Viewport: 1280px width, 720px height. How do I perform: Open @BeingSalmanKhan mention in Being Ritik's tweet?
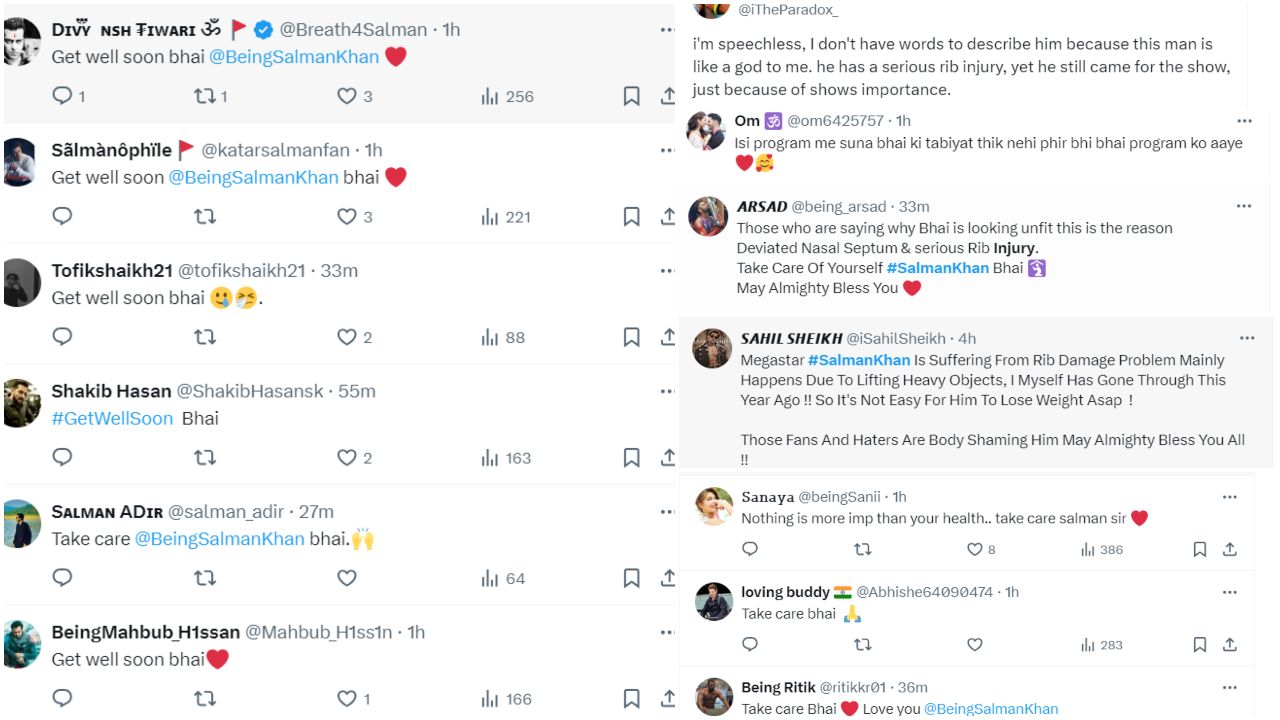[990, 709]
